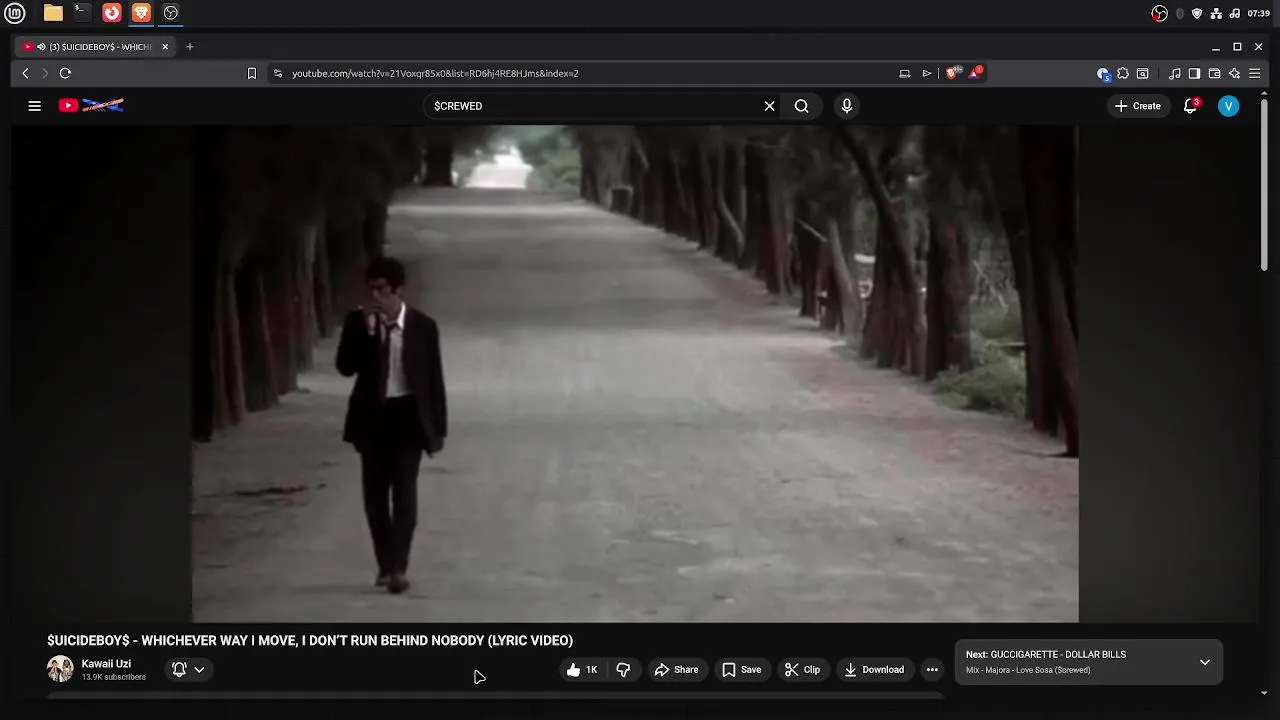Screen dimensions: 1280x720
Task: Click the scrollbar down arrow
Action: point(1264,692)
